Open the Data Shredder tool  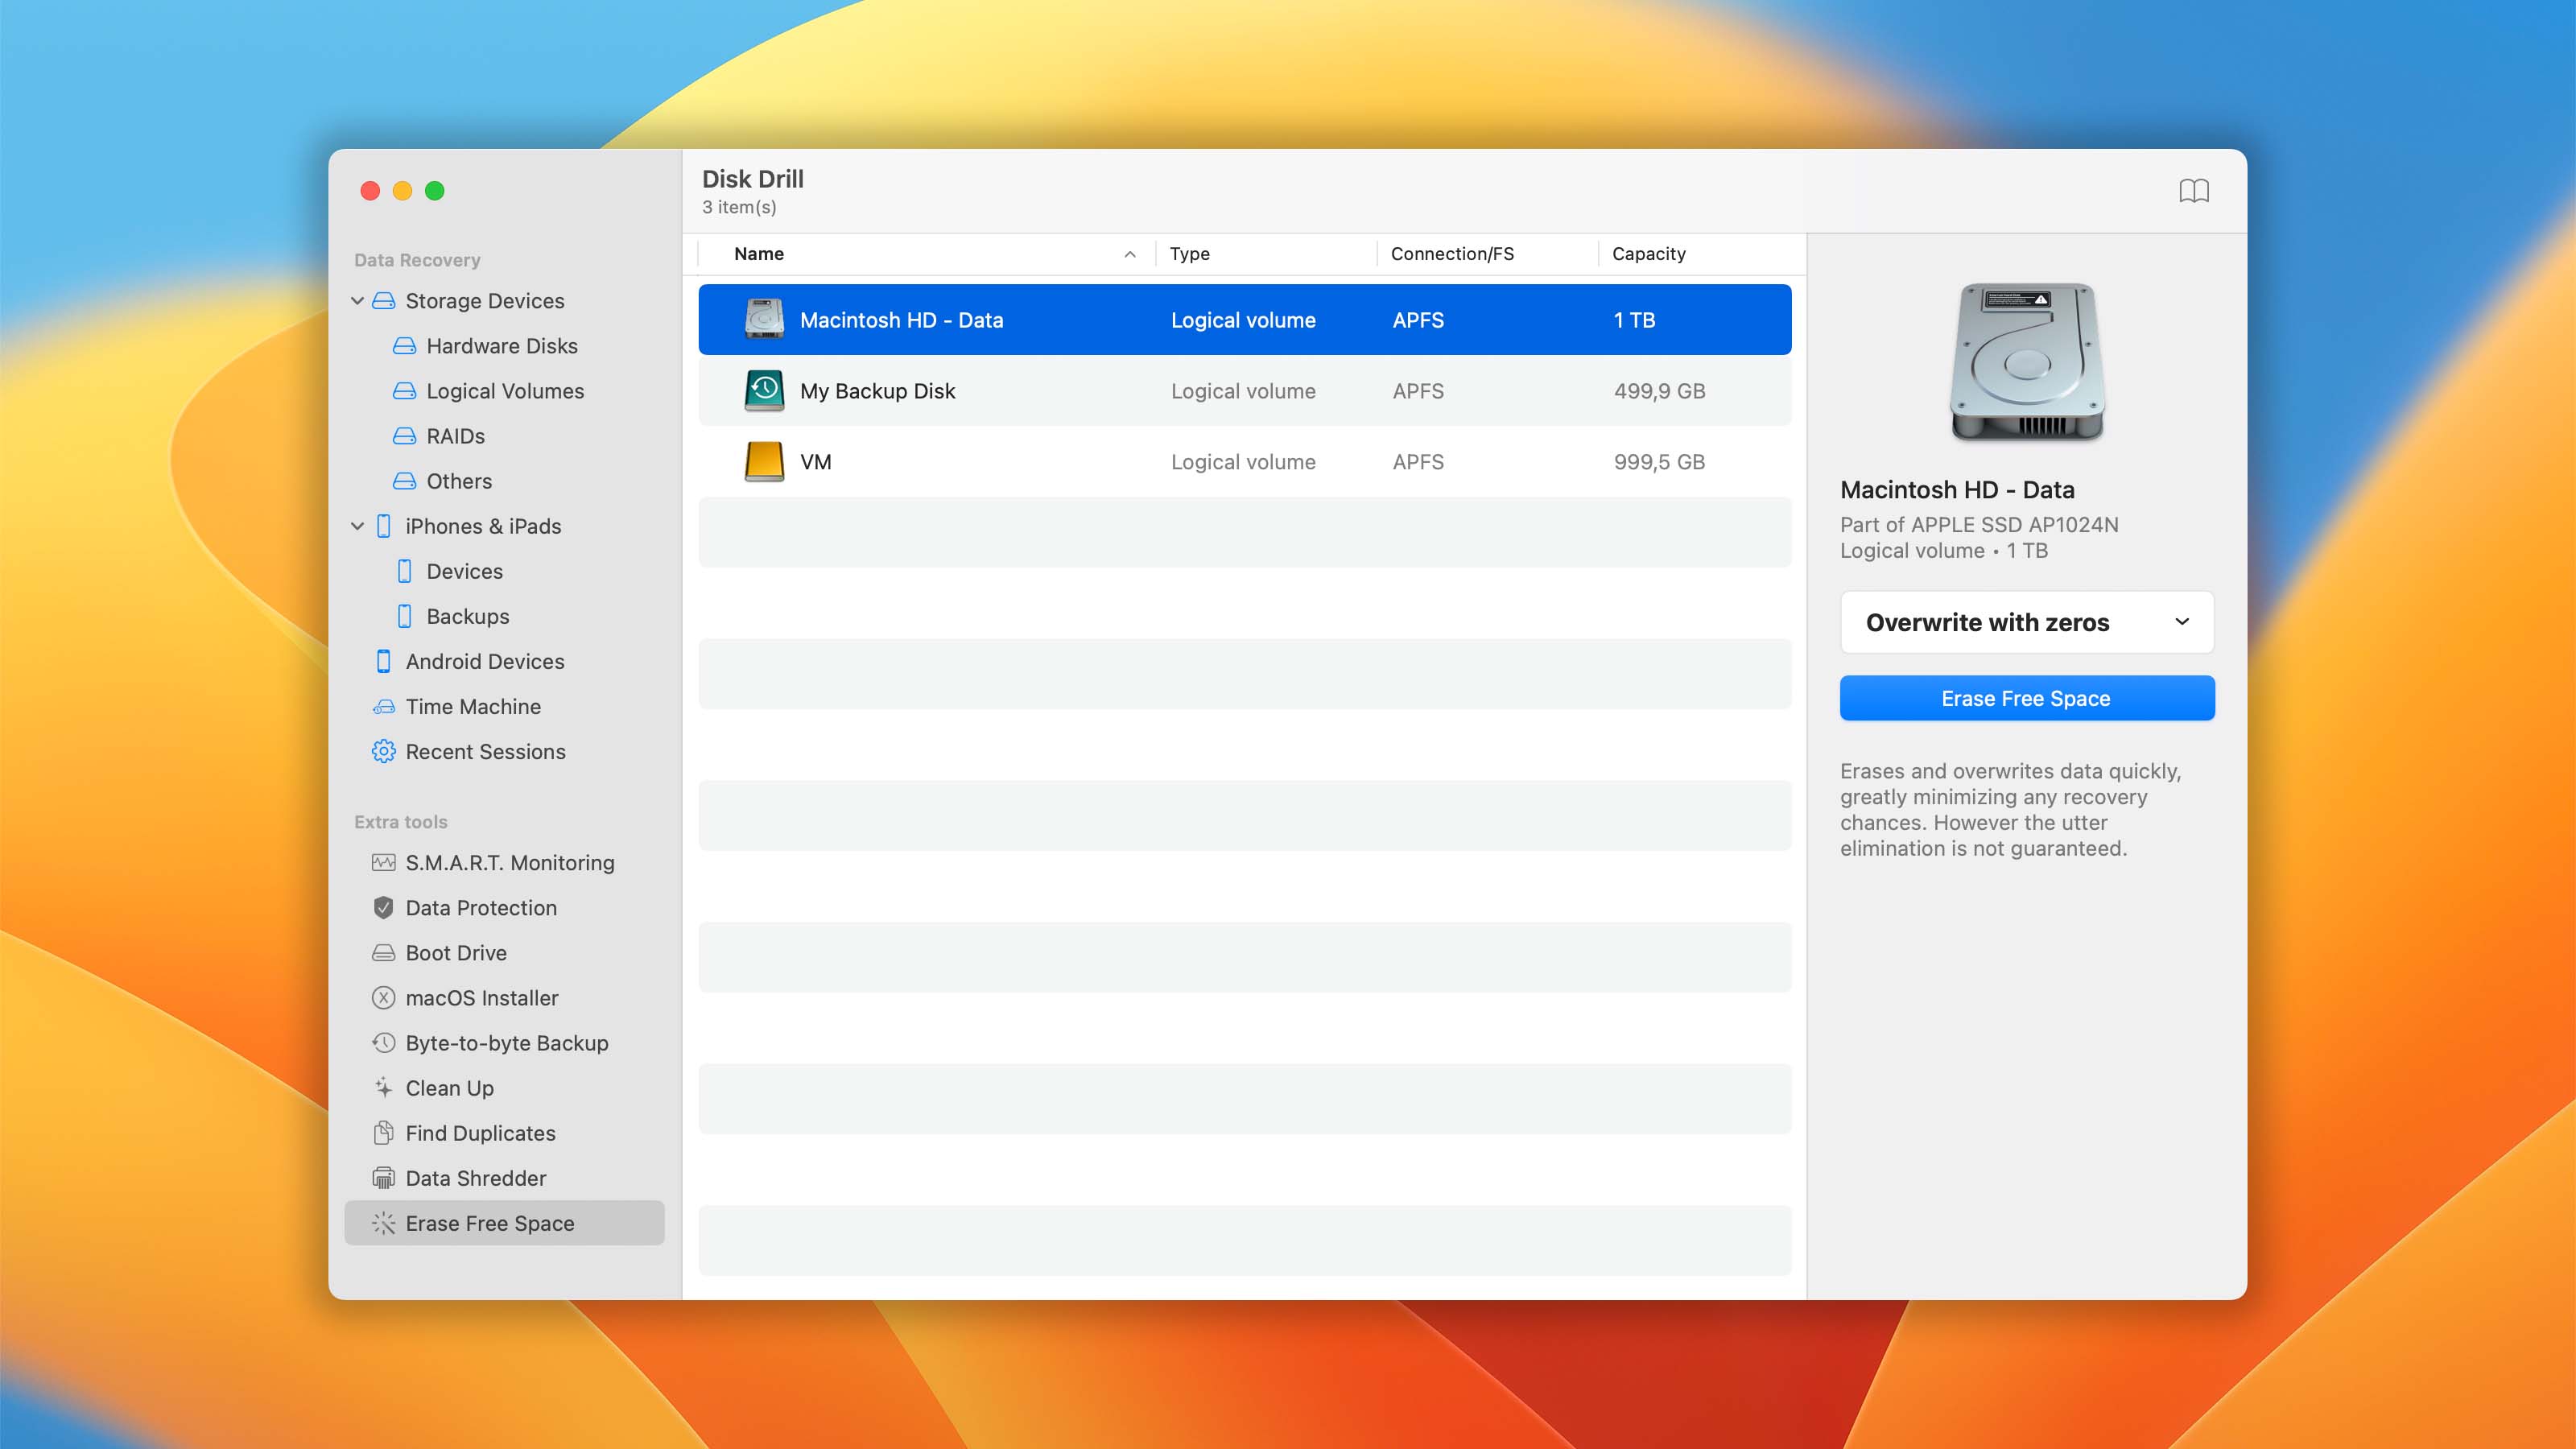coord(475,1178)
